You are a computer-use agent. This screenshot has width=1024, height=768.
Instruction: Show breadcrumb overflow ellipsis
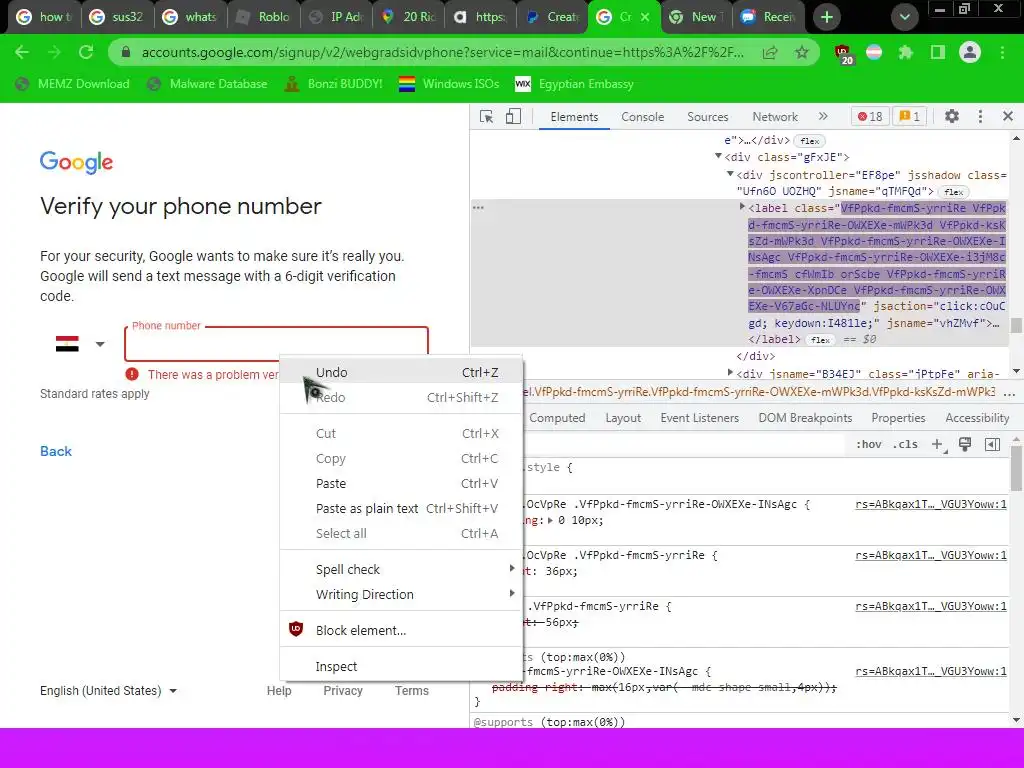pyautogui.click(x=1008, y=393)
